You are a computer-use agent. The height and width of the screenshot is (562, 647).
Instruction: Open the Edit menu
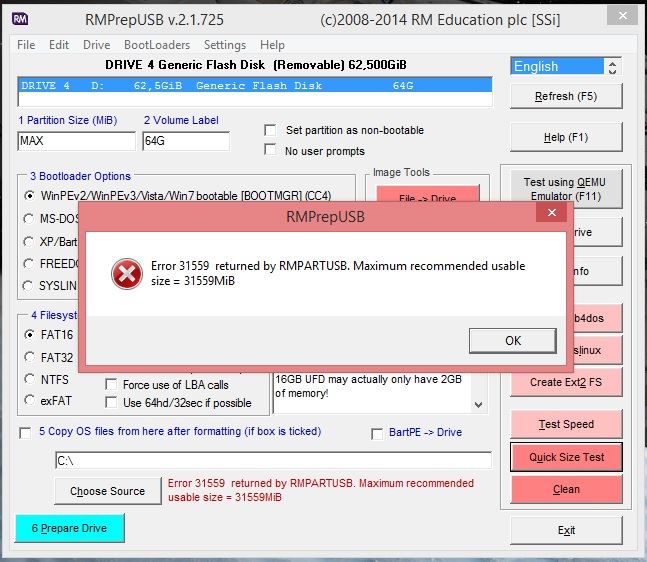59,45
